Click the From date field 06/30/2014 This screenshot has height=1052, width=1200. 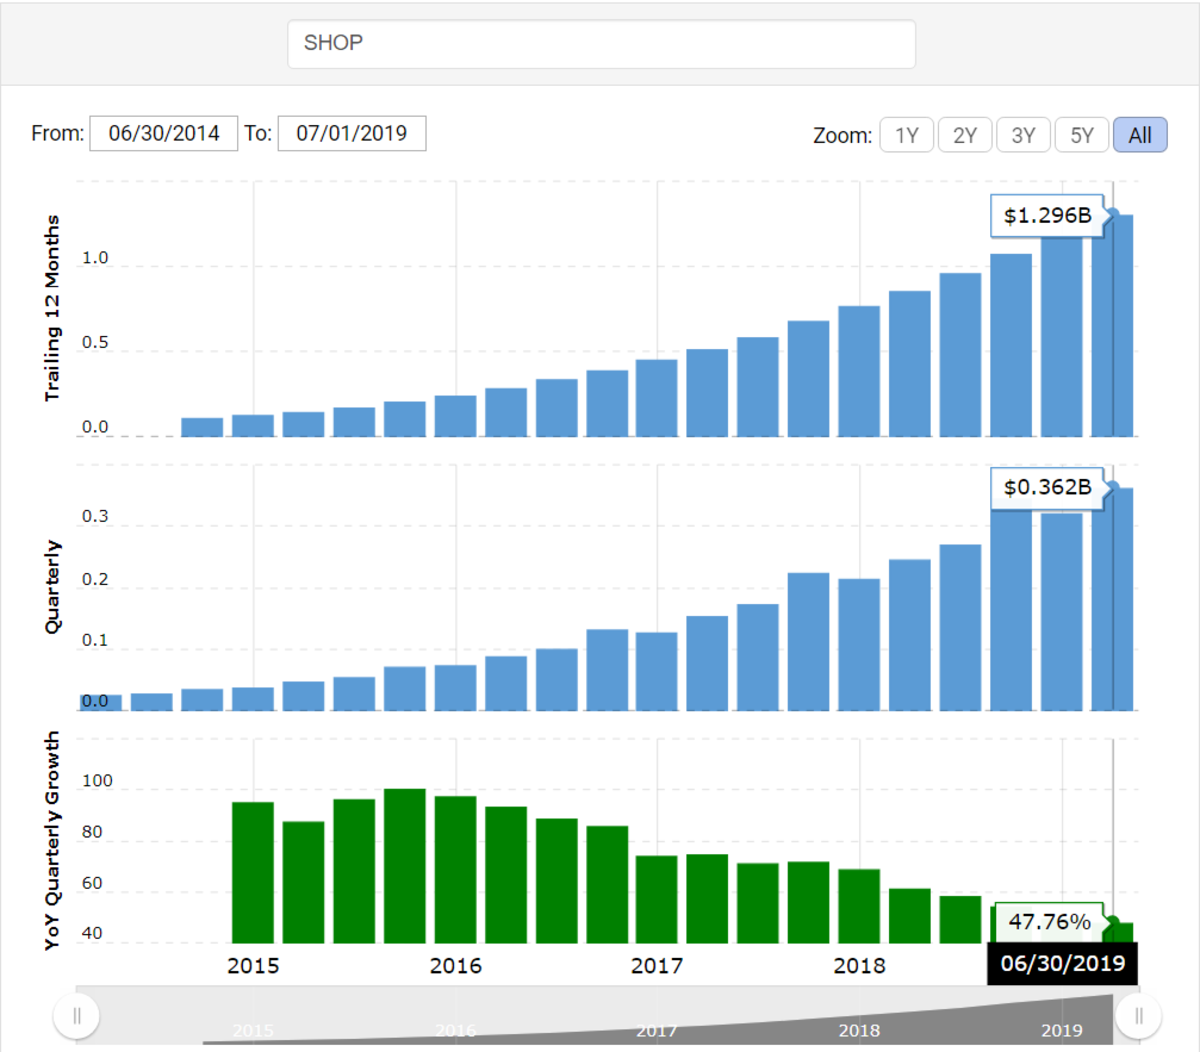point(164,133)
